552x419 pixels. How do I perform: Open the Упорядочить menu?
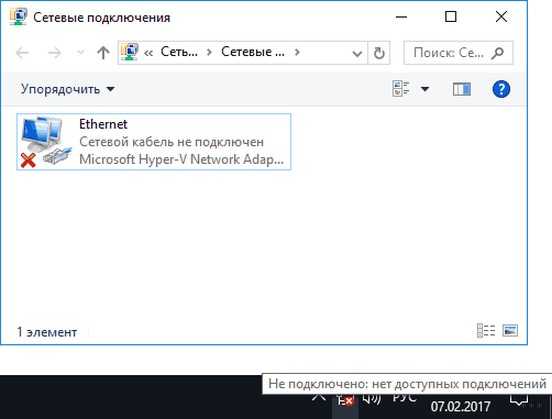(x=67, y=89)
